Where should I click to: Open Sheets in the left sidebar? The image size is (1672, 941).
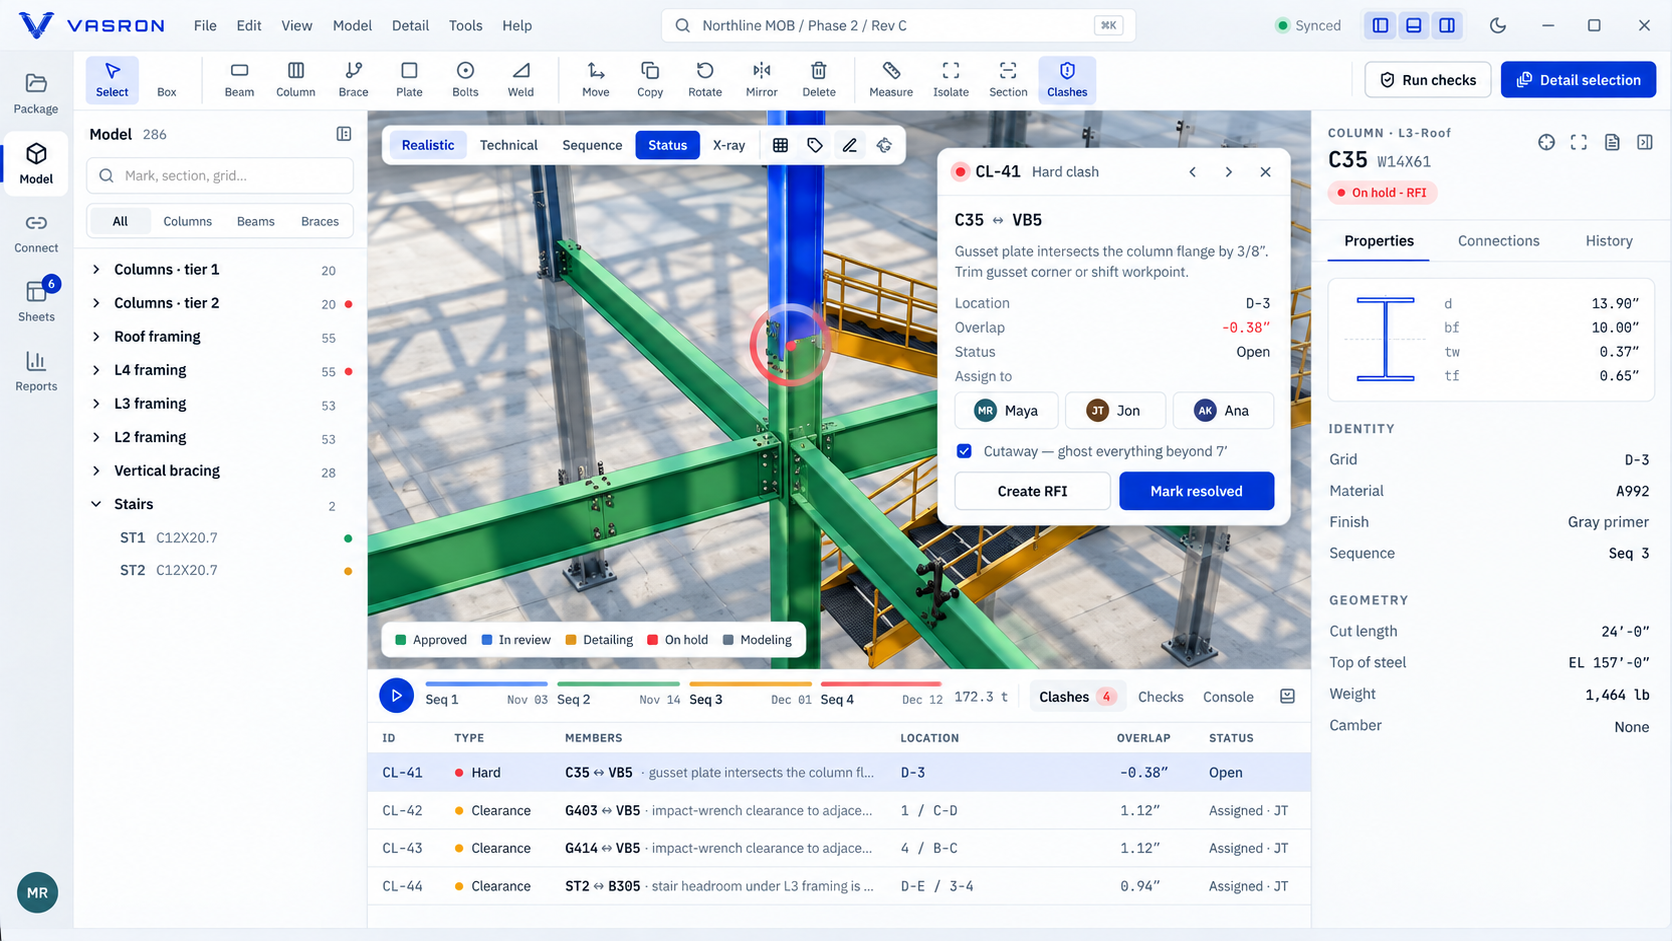(36, 300)
